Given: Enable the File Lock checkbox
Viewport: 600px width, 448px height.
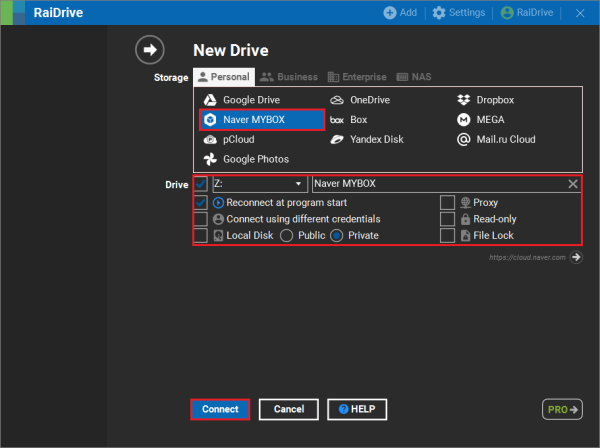Looking at the screenshot, I should 447,235.
